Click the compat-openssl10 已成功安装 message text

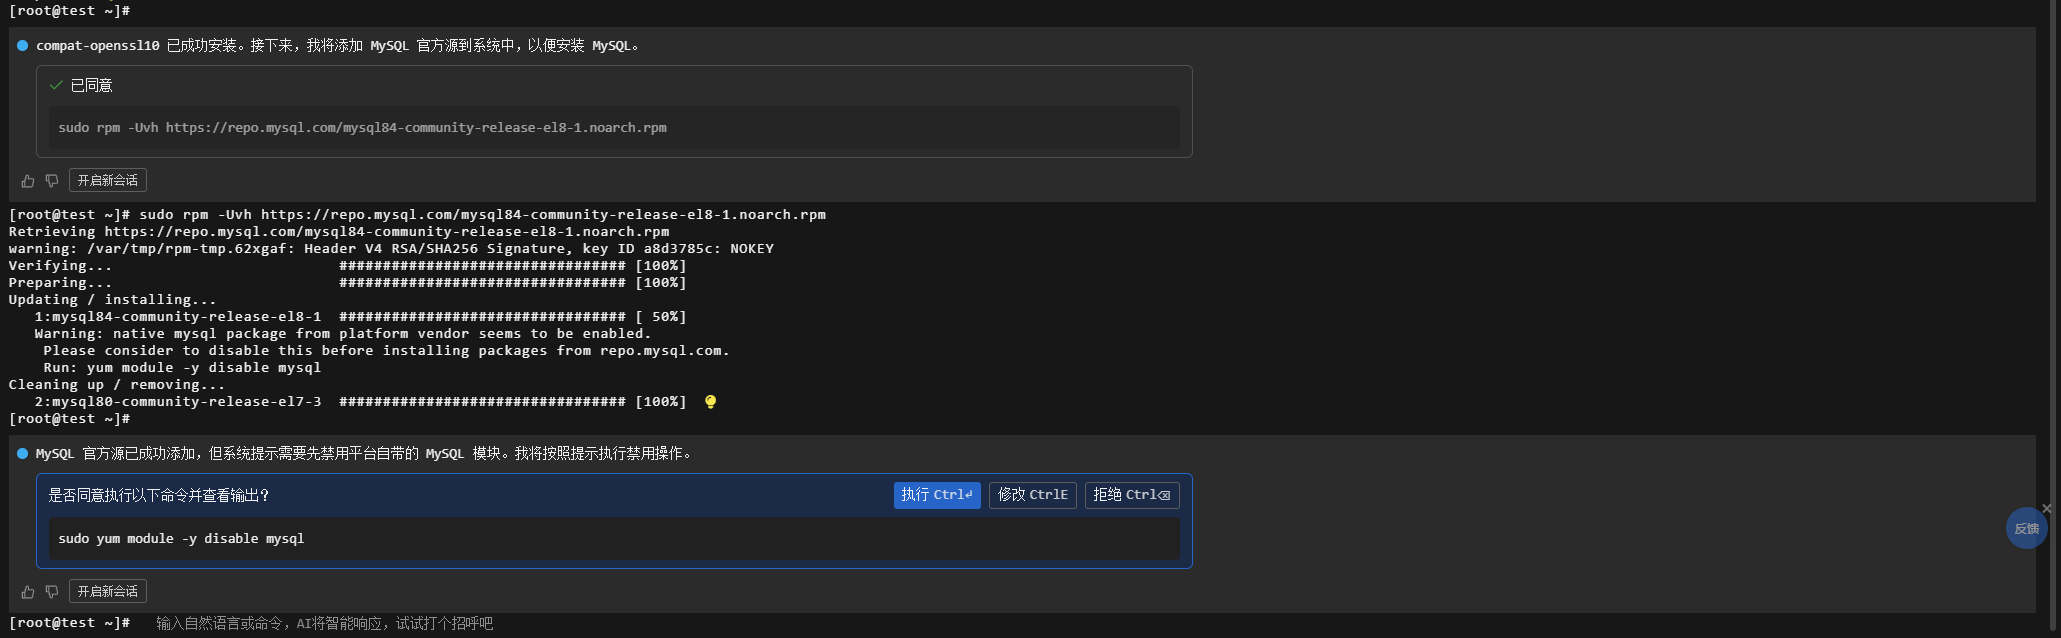[x=338, y=46]
